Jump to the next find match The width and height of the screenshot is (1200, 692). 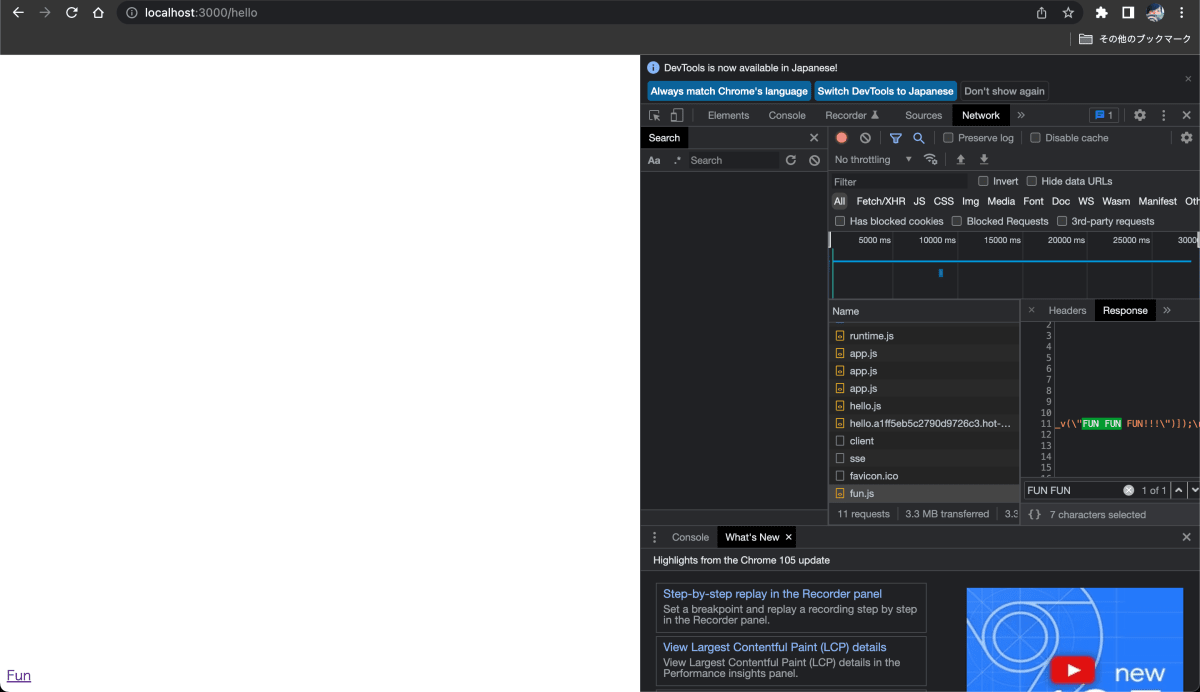(1194, 490)
